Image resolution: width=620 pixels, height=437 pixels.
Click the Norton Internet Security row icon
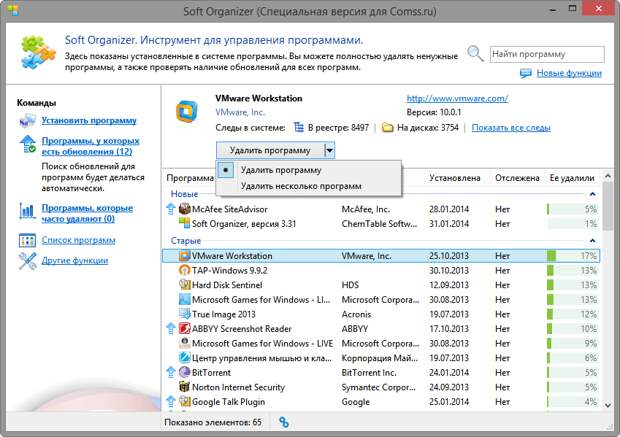[184, 387]
